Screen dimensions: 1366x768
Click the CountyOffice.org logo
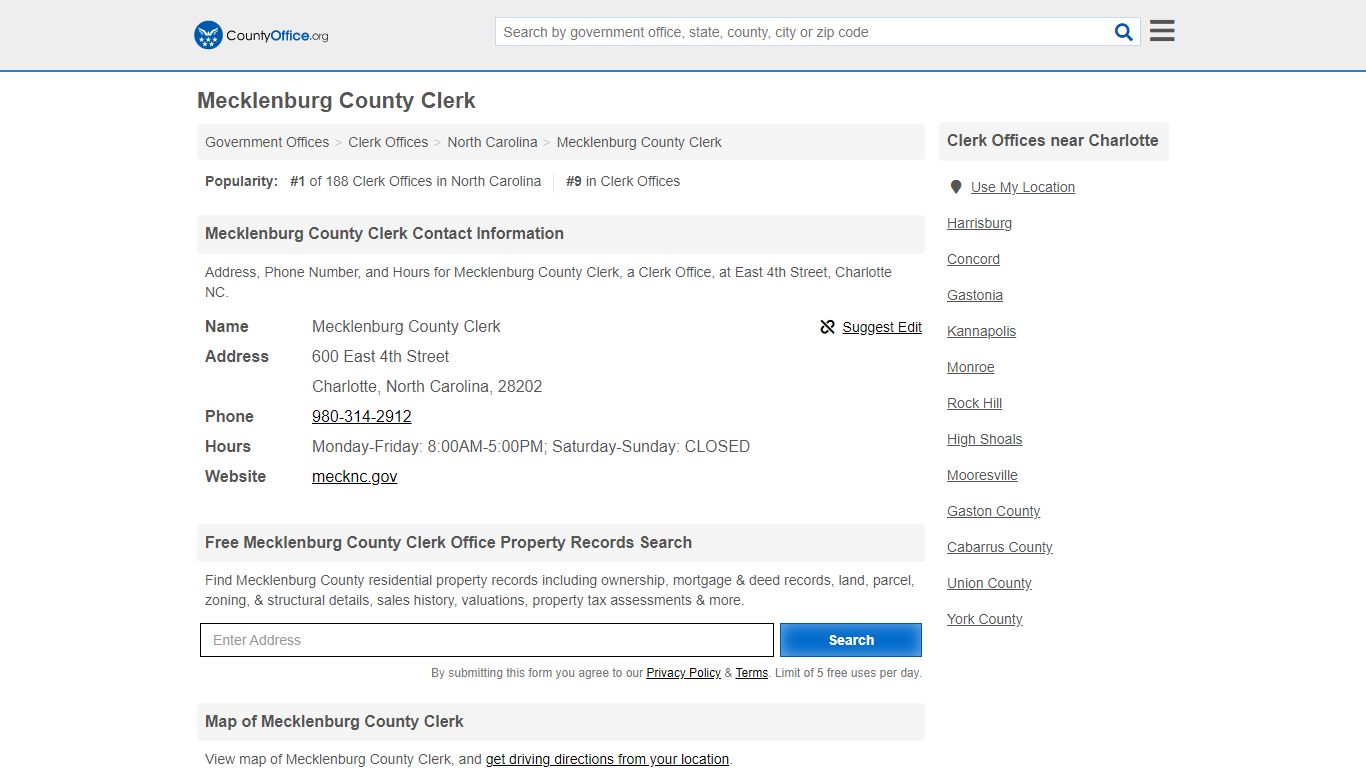(261, 35)
